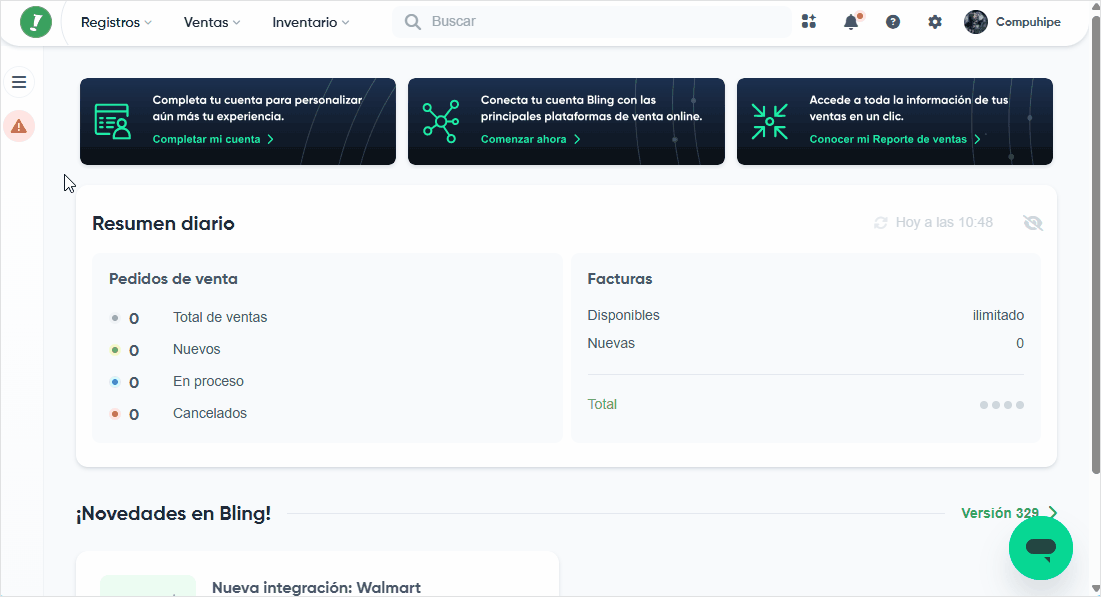Expand the Registros dropdown menu
Viewport: 1101px width, 597px height.
click(116, 22)
